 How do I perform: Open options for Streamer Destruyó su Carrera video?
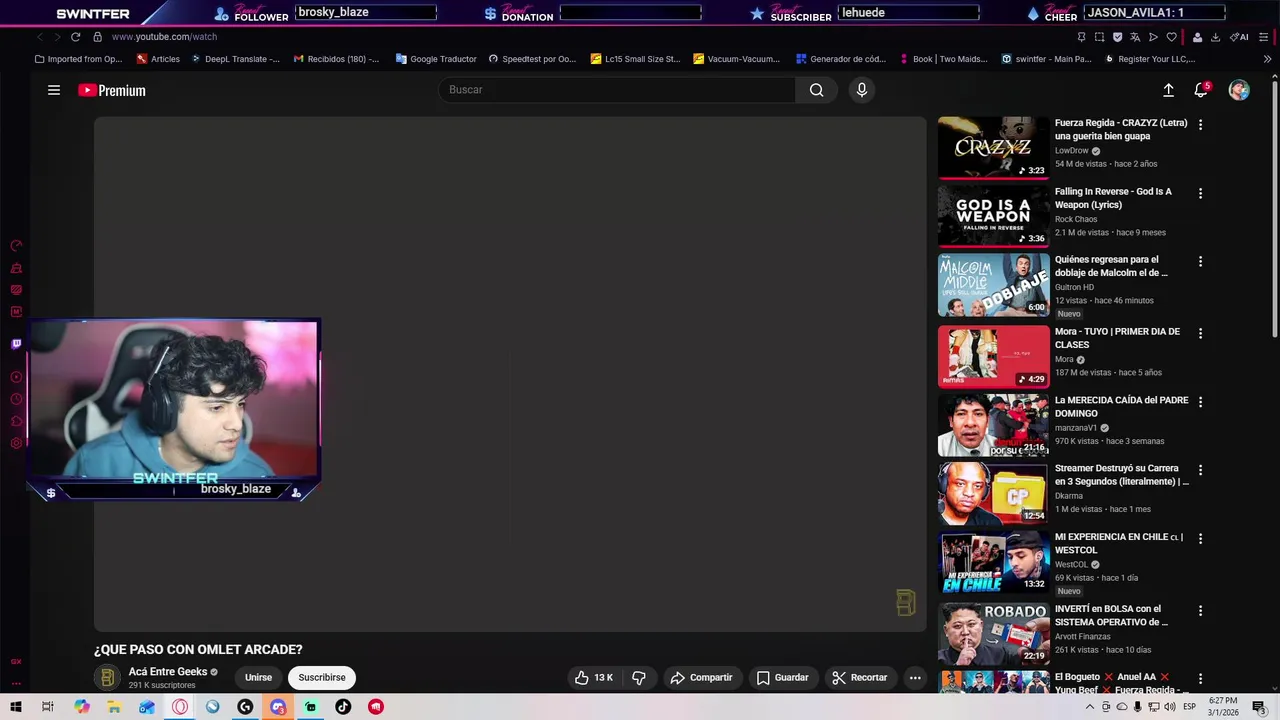click(x=1200, y=470)
